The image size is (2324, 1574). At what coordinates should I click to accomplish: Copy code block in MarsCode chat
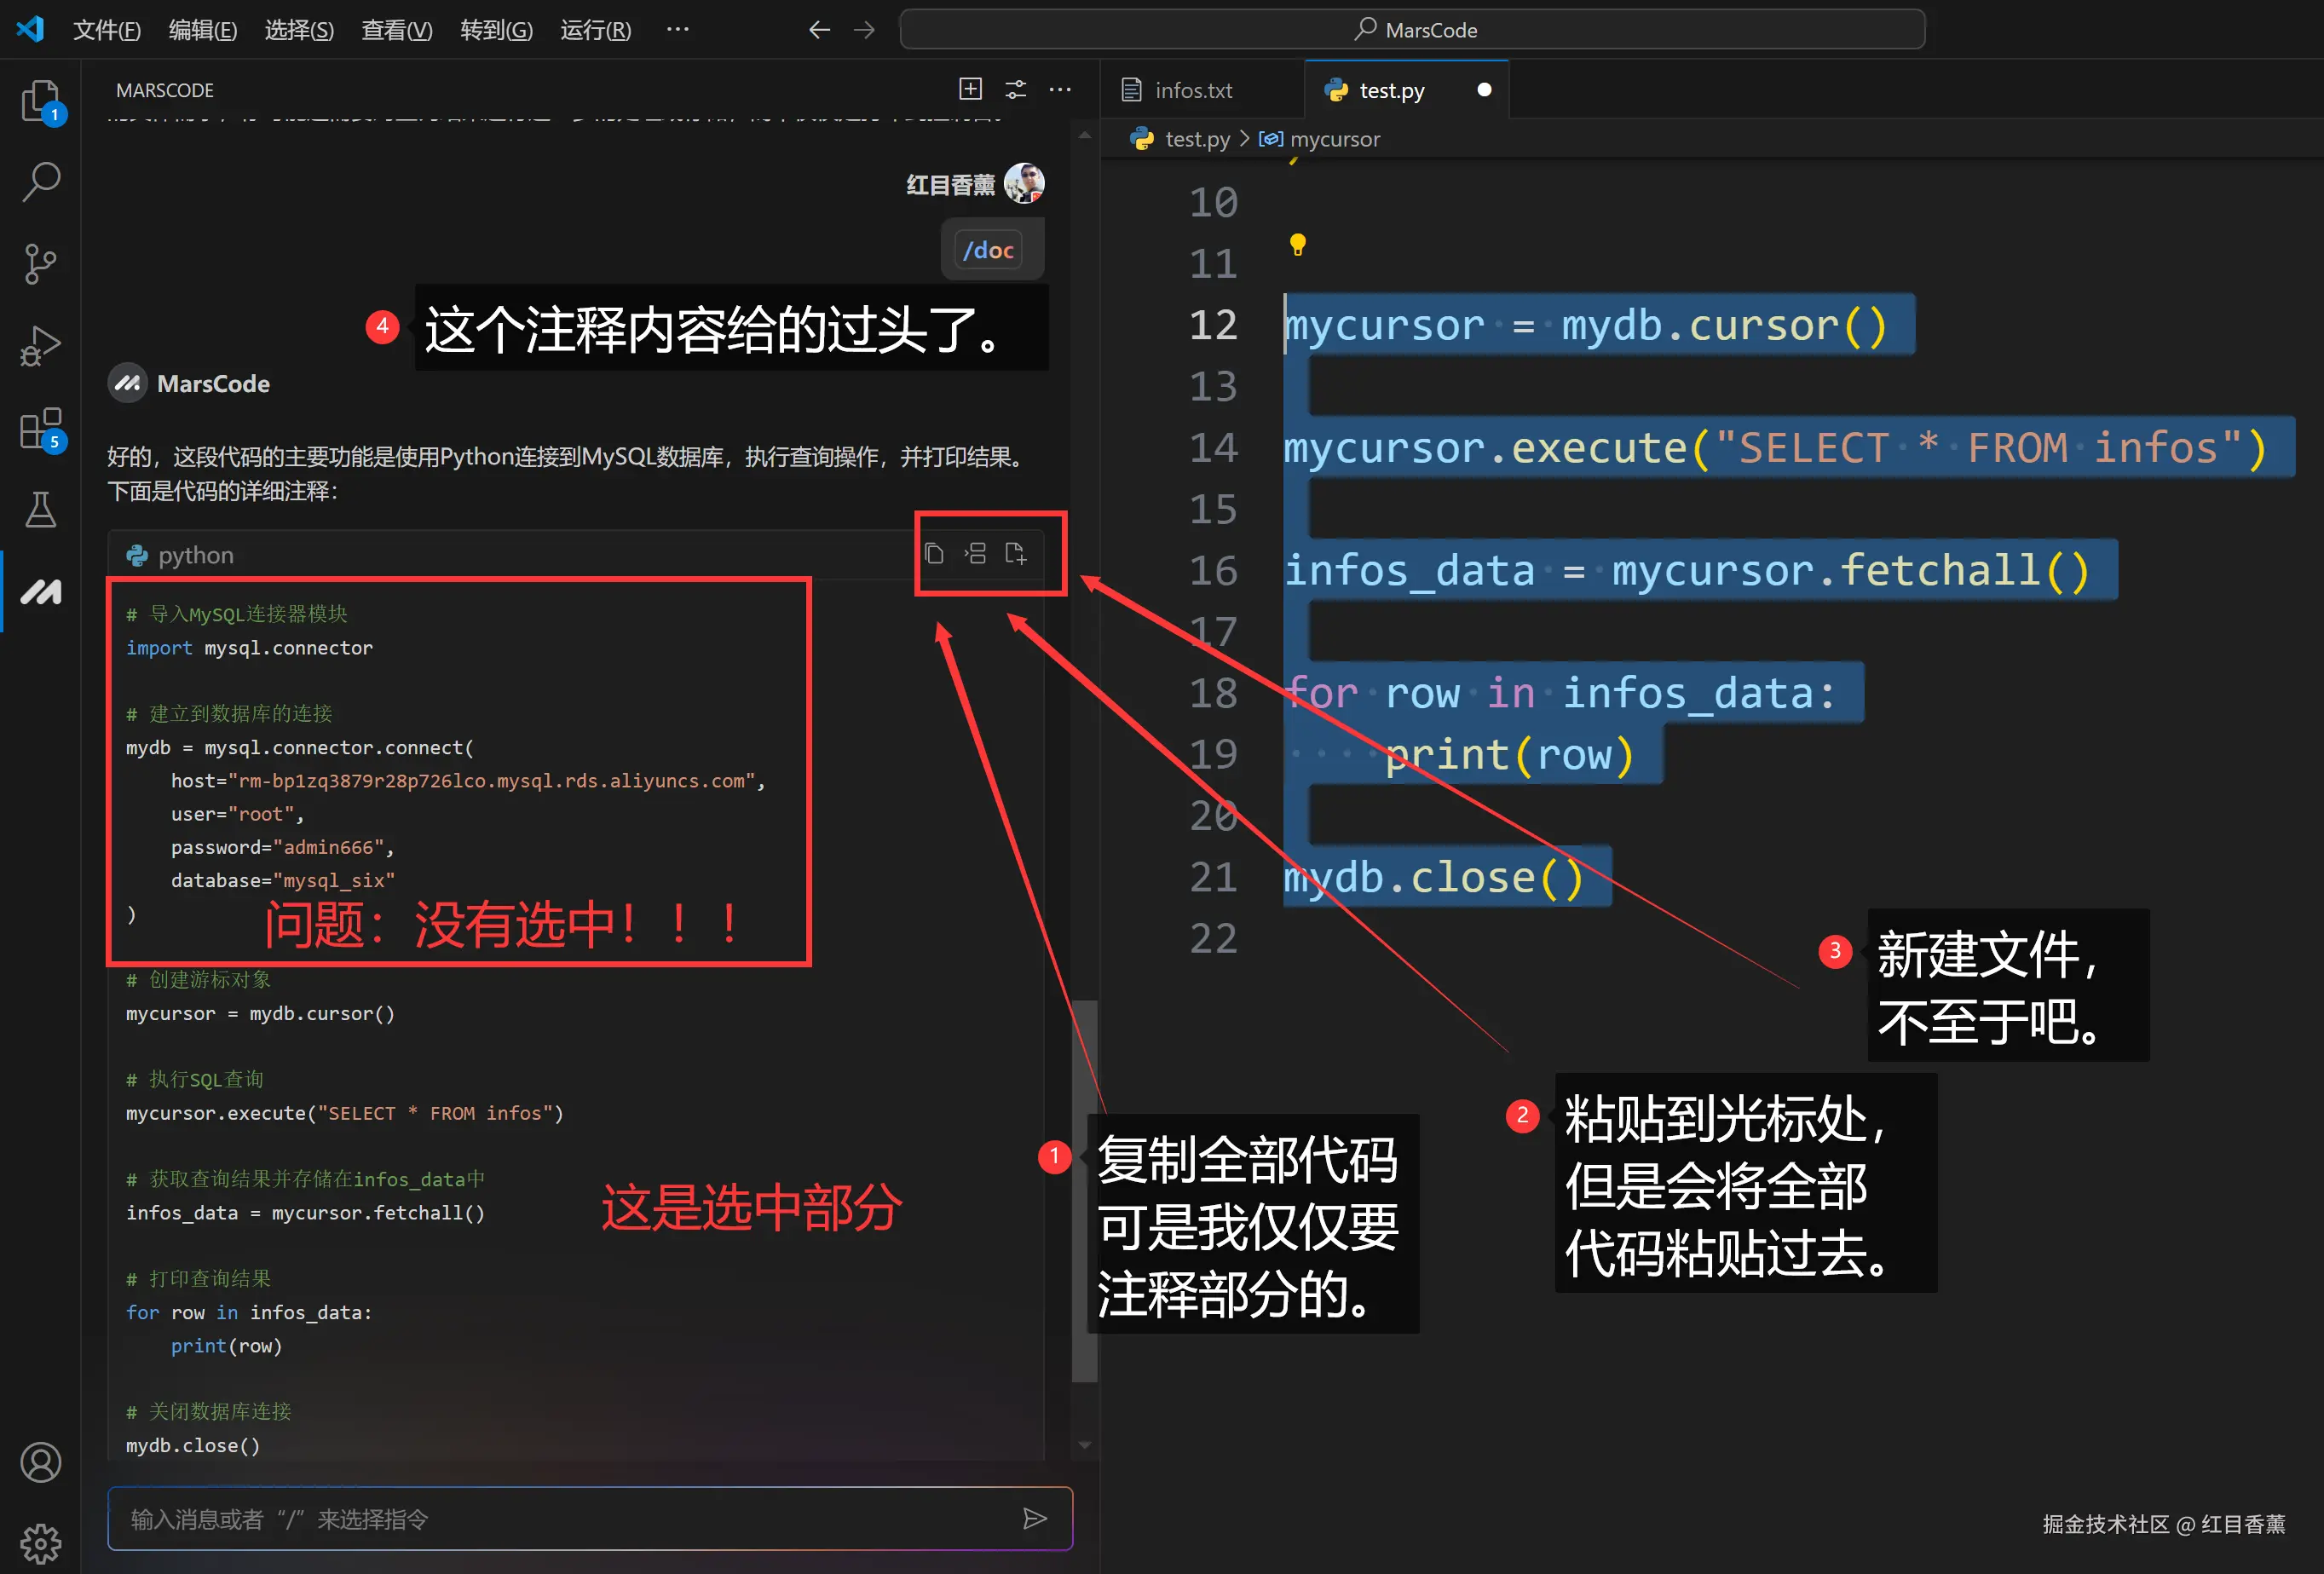point(934,554)
